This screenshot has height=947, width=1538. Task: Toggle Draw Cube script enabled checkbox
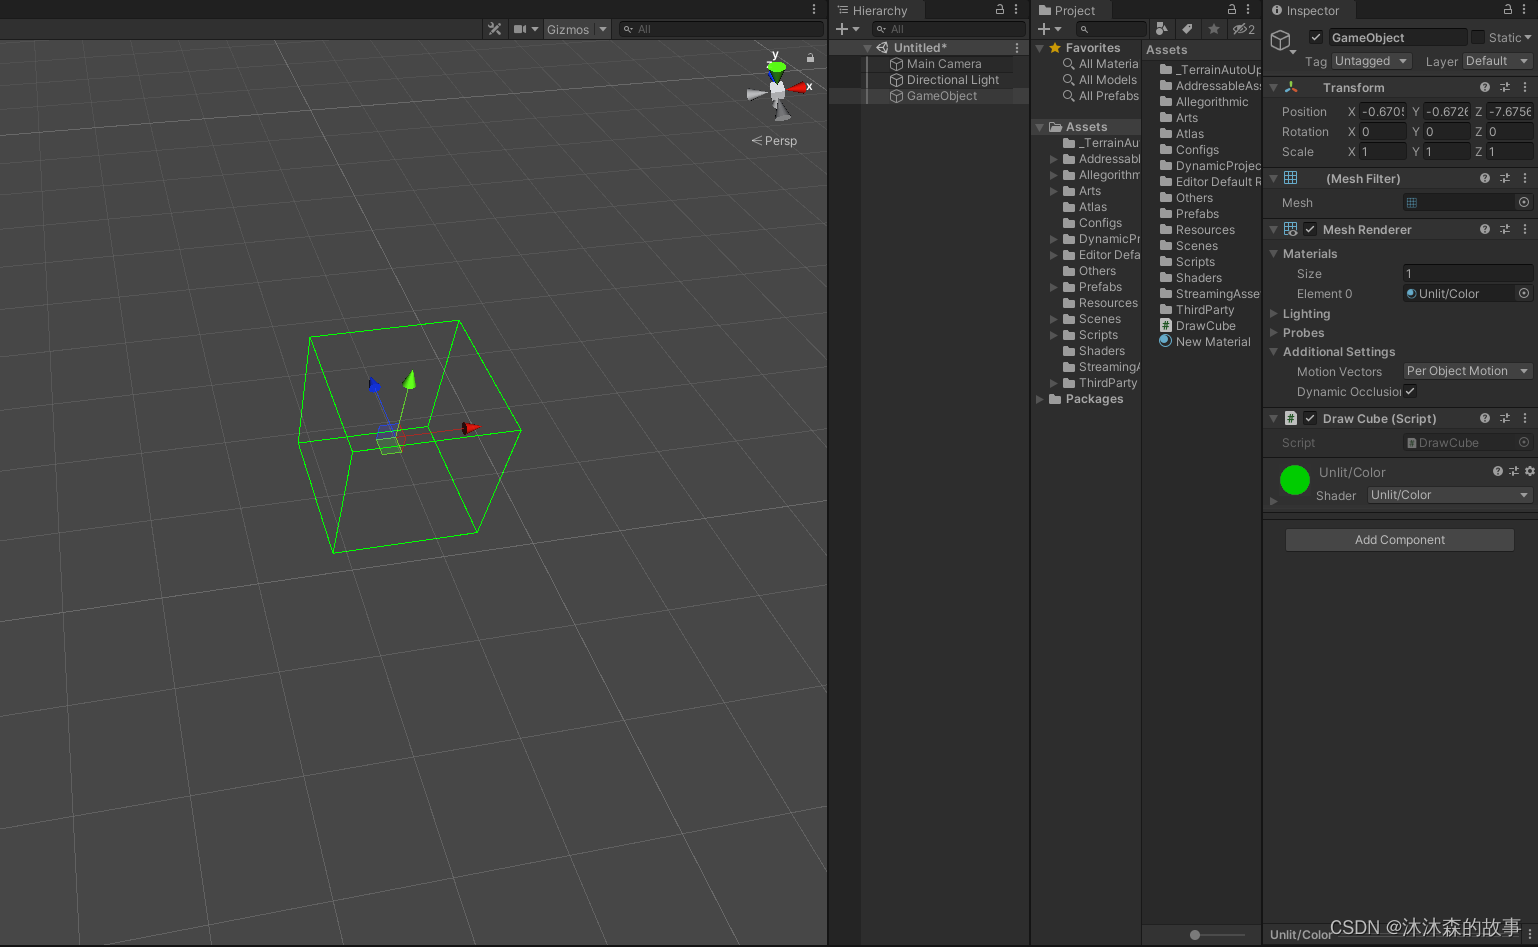(1310, 418)
